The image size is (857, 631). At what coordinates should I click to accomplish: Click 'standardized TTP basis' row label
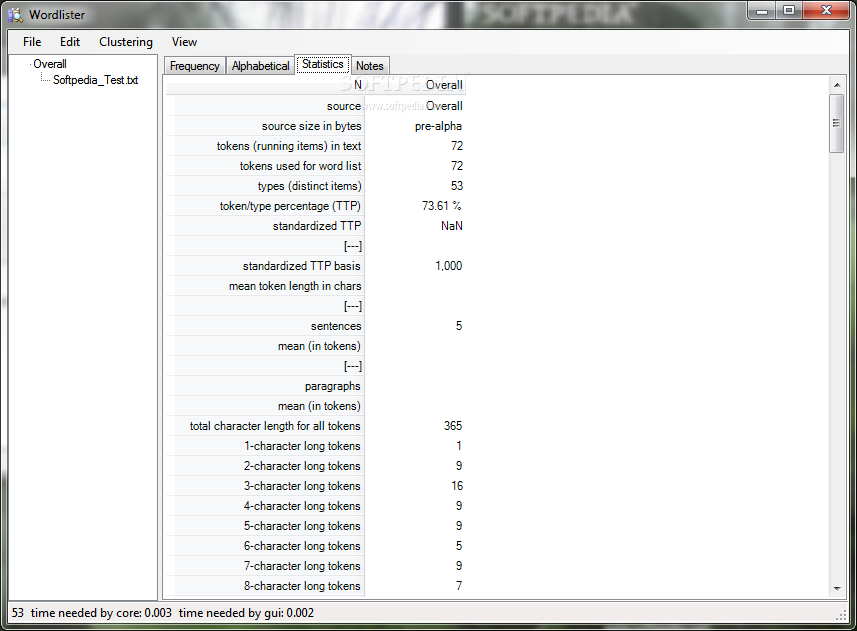[301, 266]
